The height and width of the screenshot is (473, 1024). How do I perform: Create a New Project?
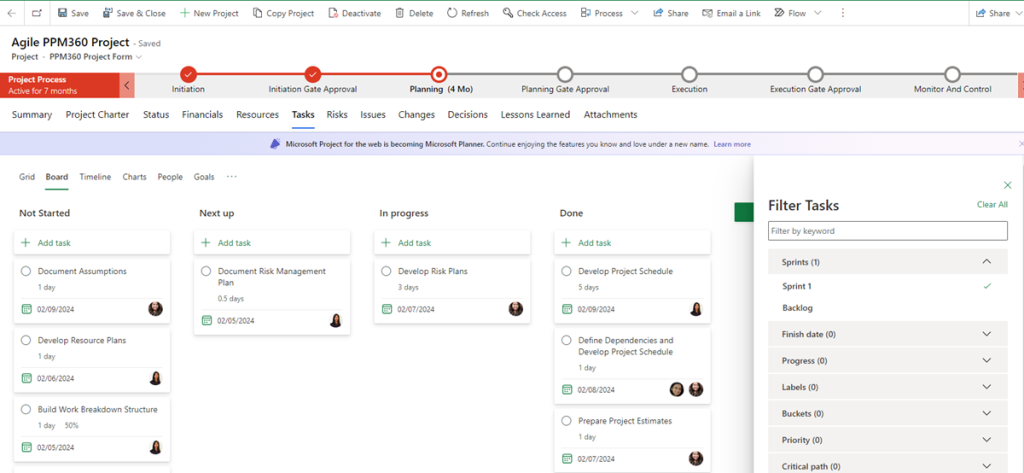pos(209,13)
